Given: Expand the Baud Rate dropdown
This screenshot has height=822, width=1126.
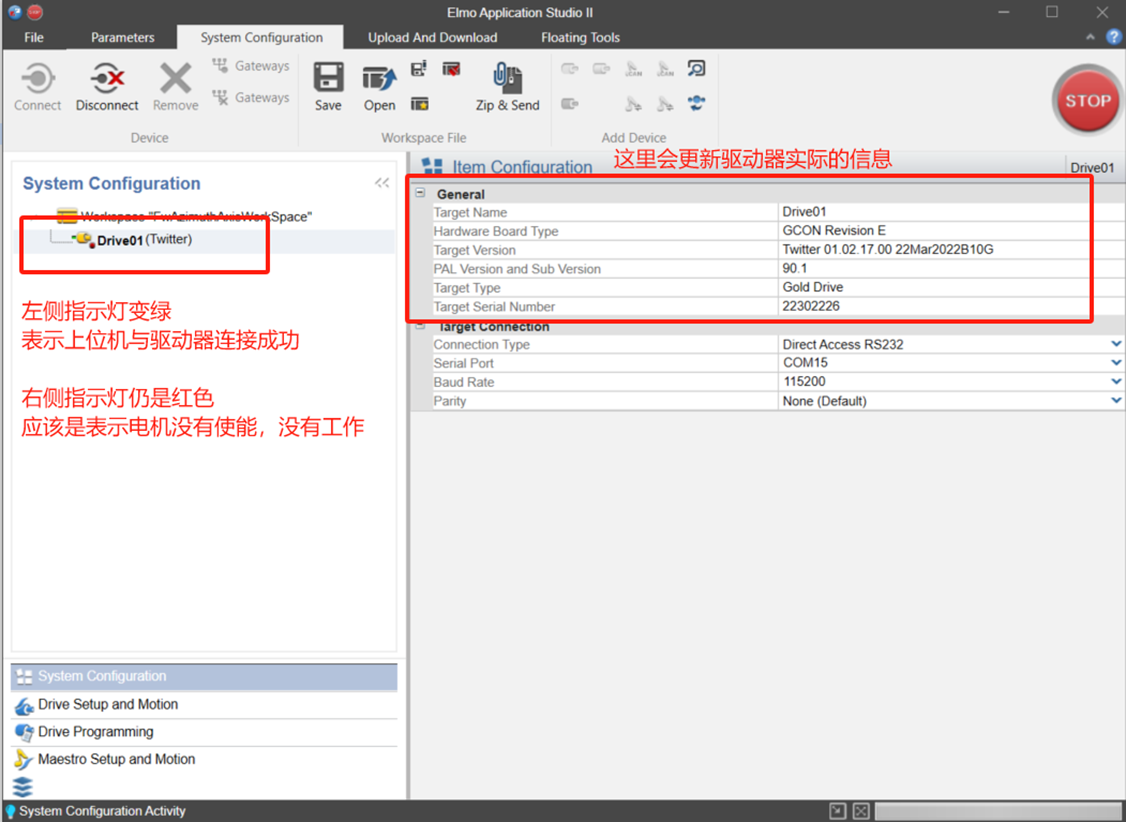Looking at the screenshot, I should click(x=1115, y=382).
